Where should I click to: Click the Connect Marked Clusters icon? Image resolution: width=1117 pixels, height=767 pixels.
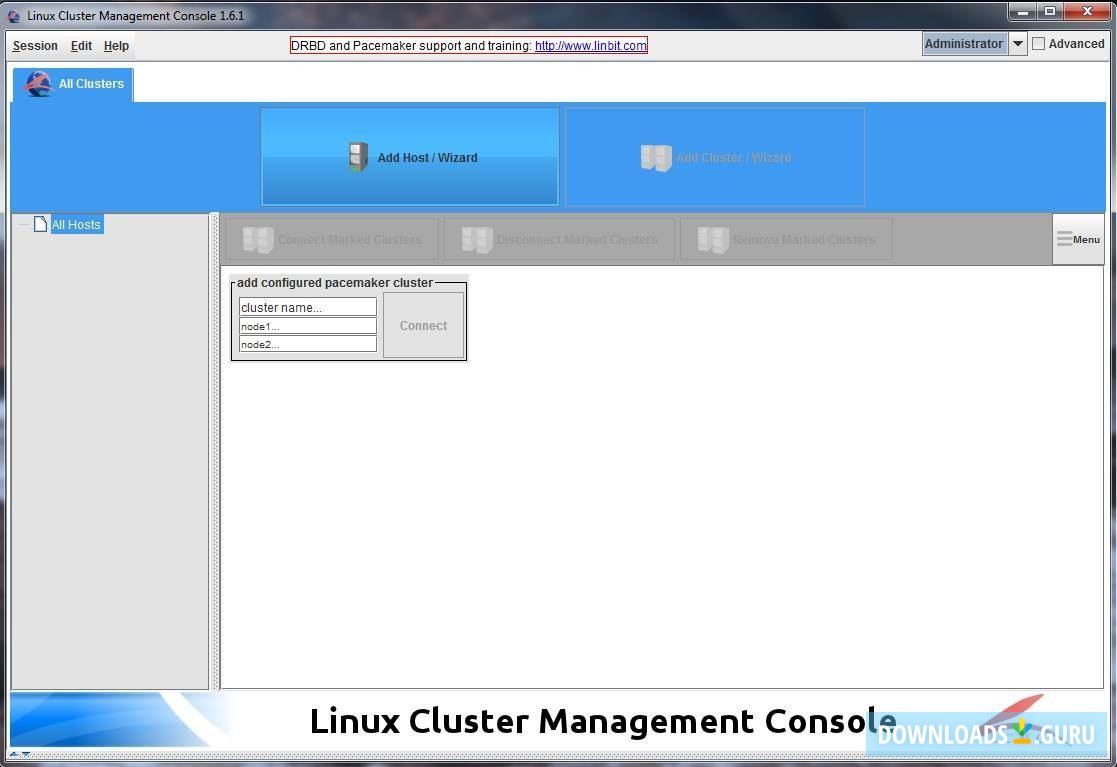[x=258, y=240]
